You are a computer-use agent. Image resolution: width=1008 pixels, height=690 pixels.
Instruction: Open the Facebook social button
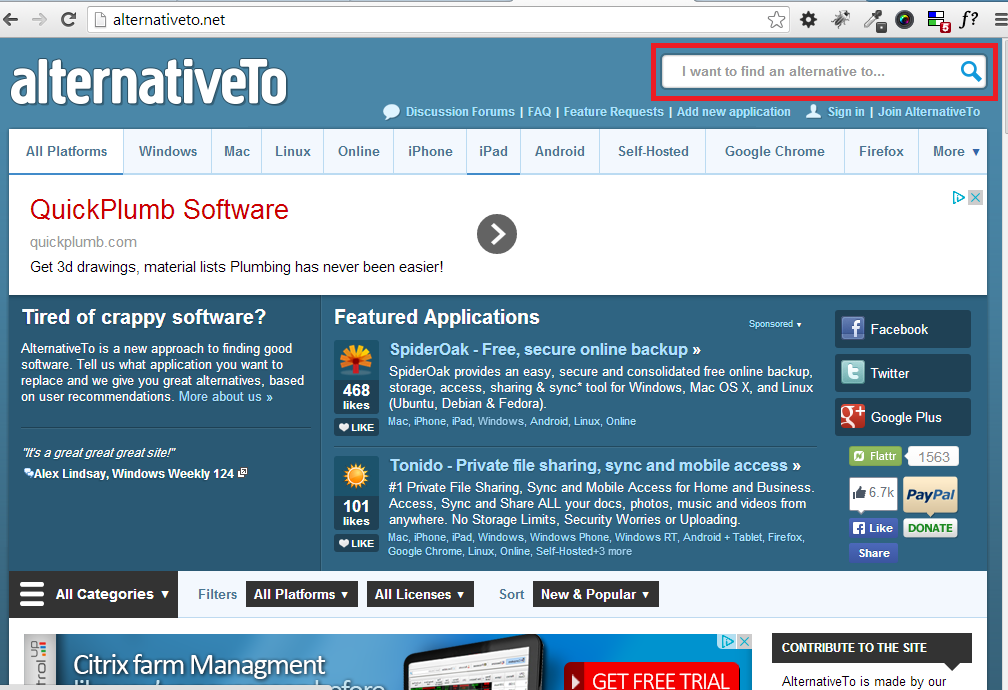tap(903, 329)
